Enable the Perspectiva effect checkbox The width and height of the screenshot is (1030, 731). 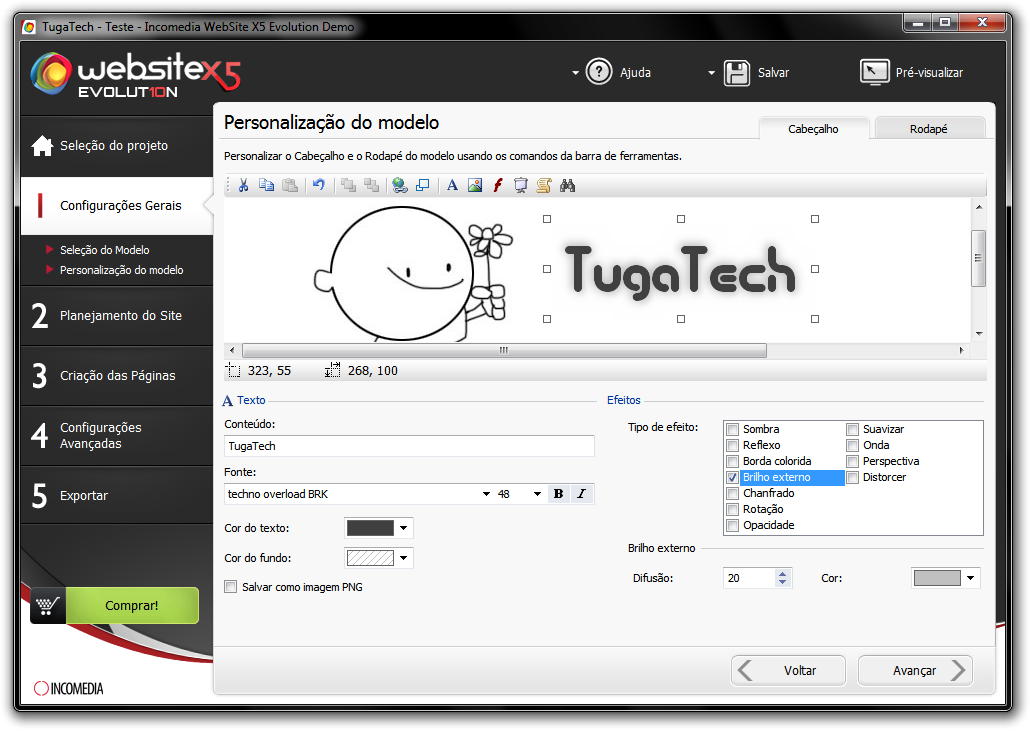click(x=853, y=462)
